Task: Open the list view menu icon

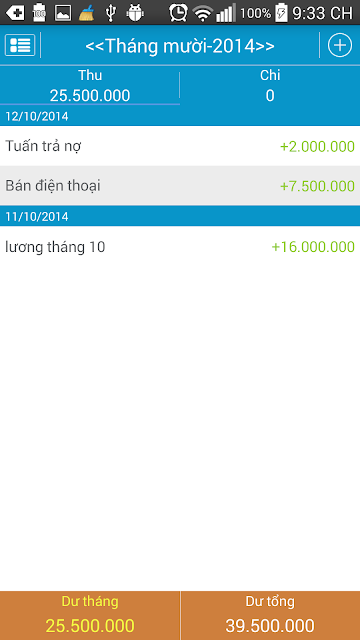Action: coord(20,45)
